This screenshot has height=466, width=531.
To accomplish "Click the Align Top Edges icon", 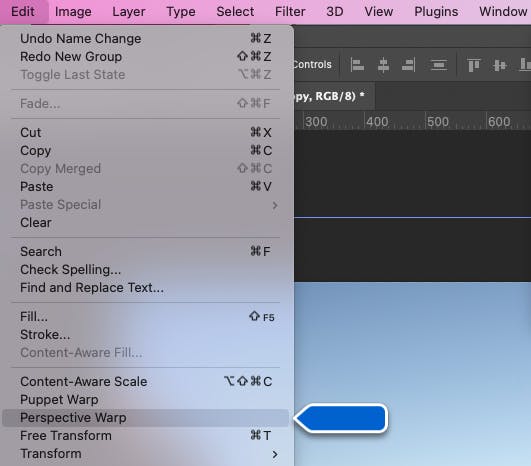I will [x=473, y=65].
